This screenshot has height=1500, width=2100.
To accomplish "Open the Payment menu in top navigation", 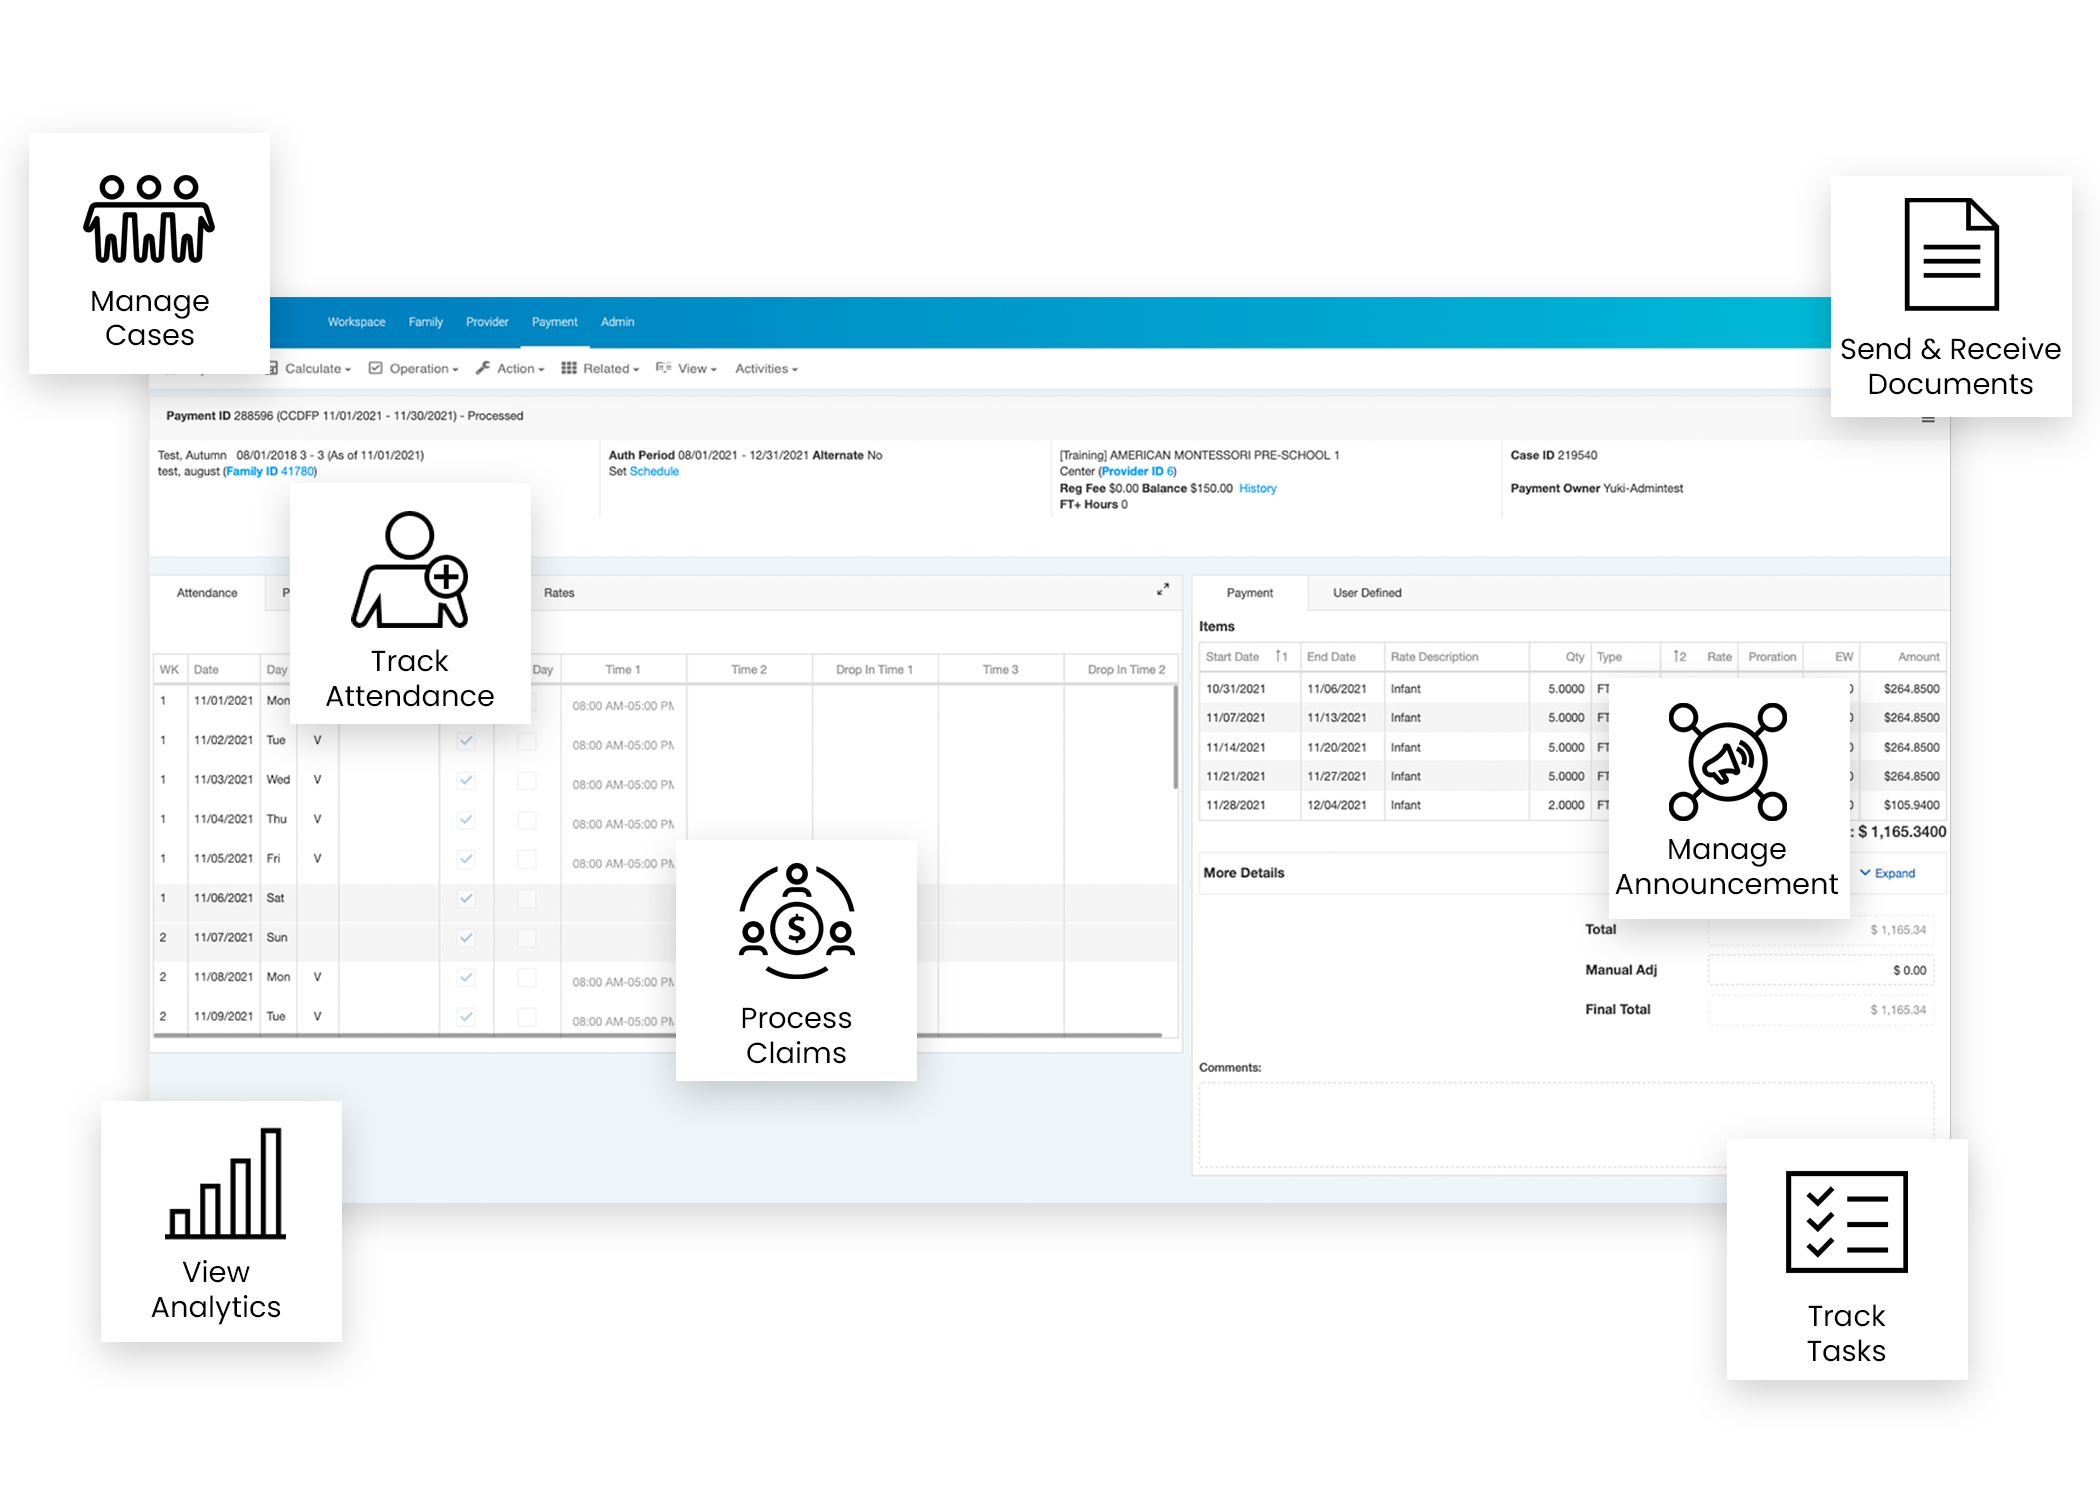I will click(x=554, y=322).
